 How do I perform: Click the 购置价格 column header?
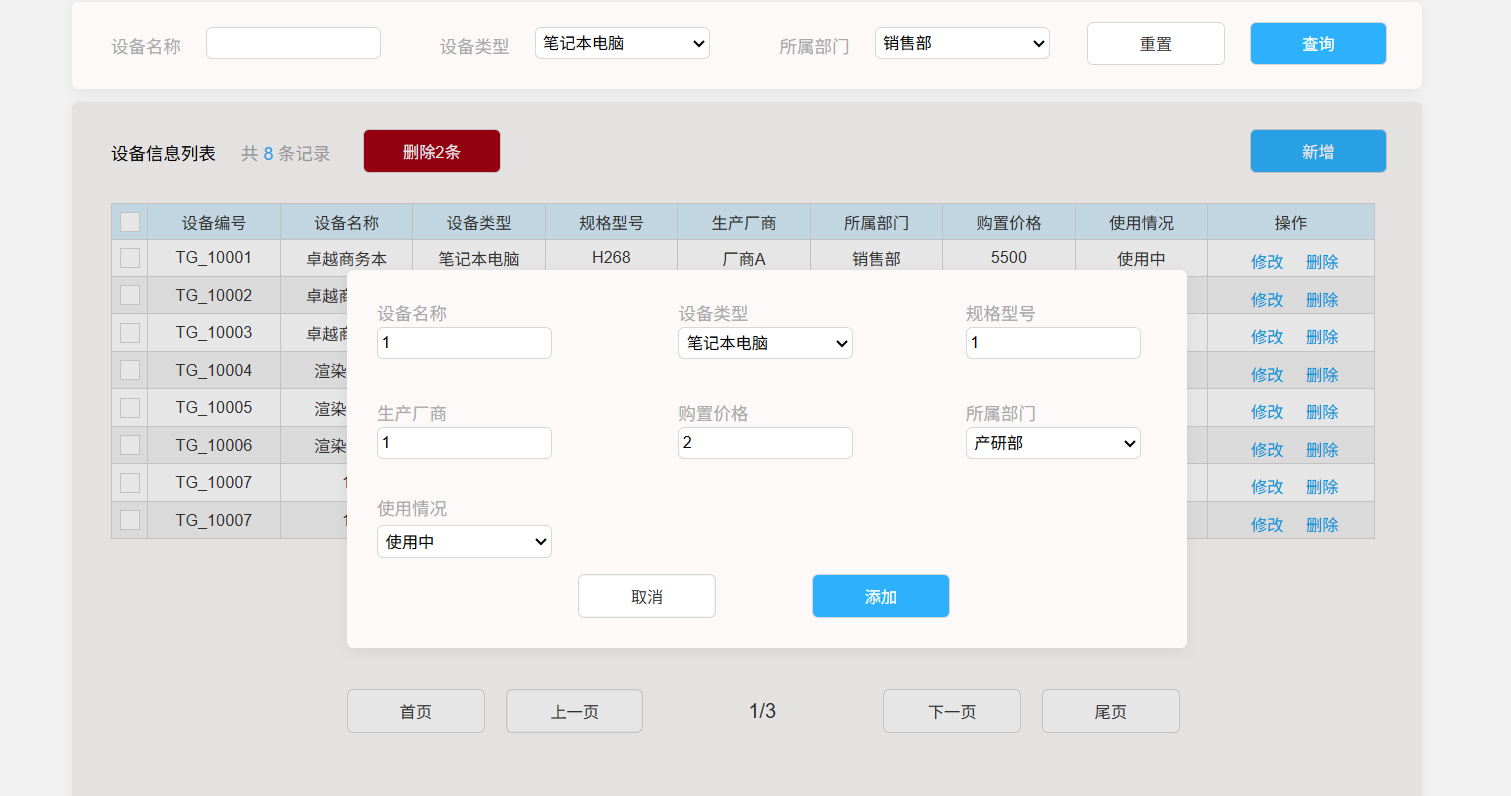1009,222
